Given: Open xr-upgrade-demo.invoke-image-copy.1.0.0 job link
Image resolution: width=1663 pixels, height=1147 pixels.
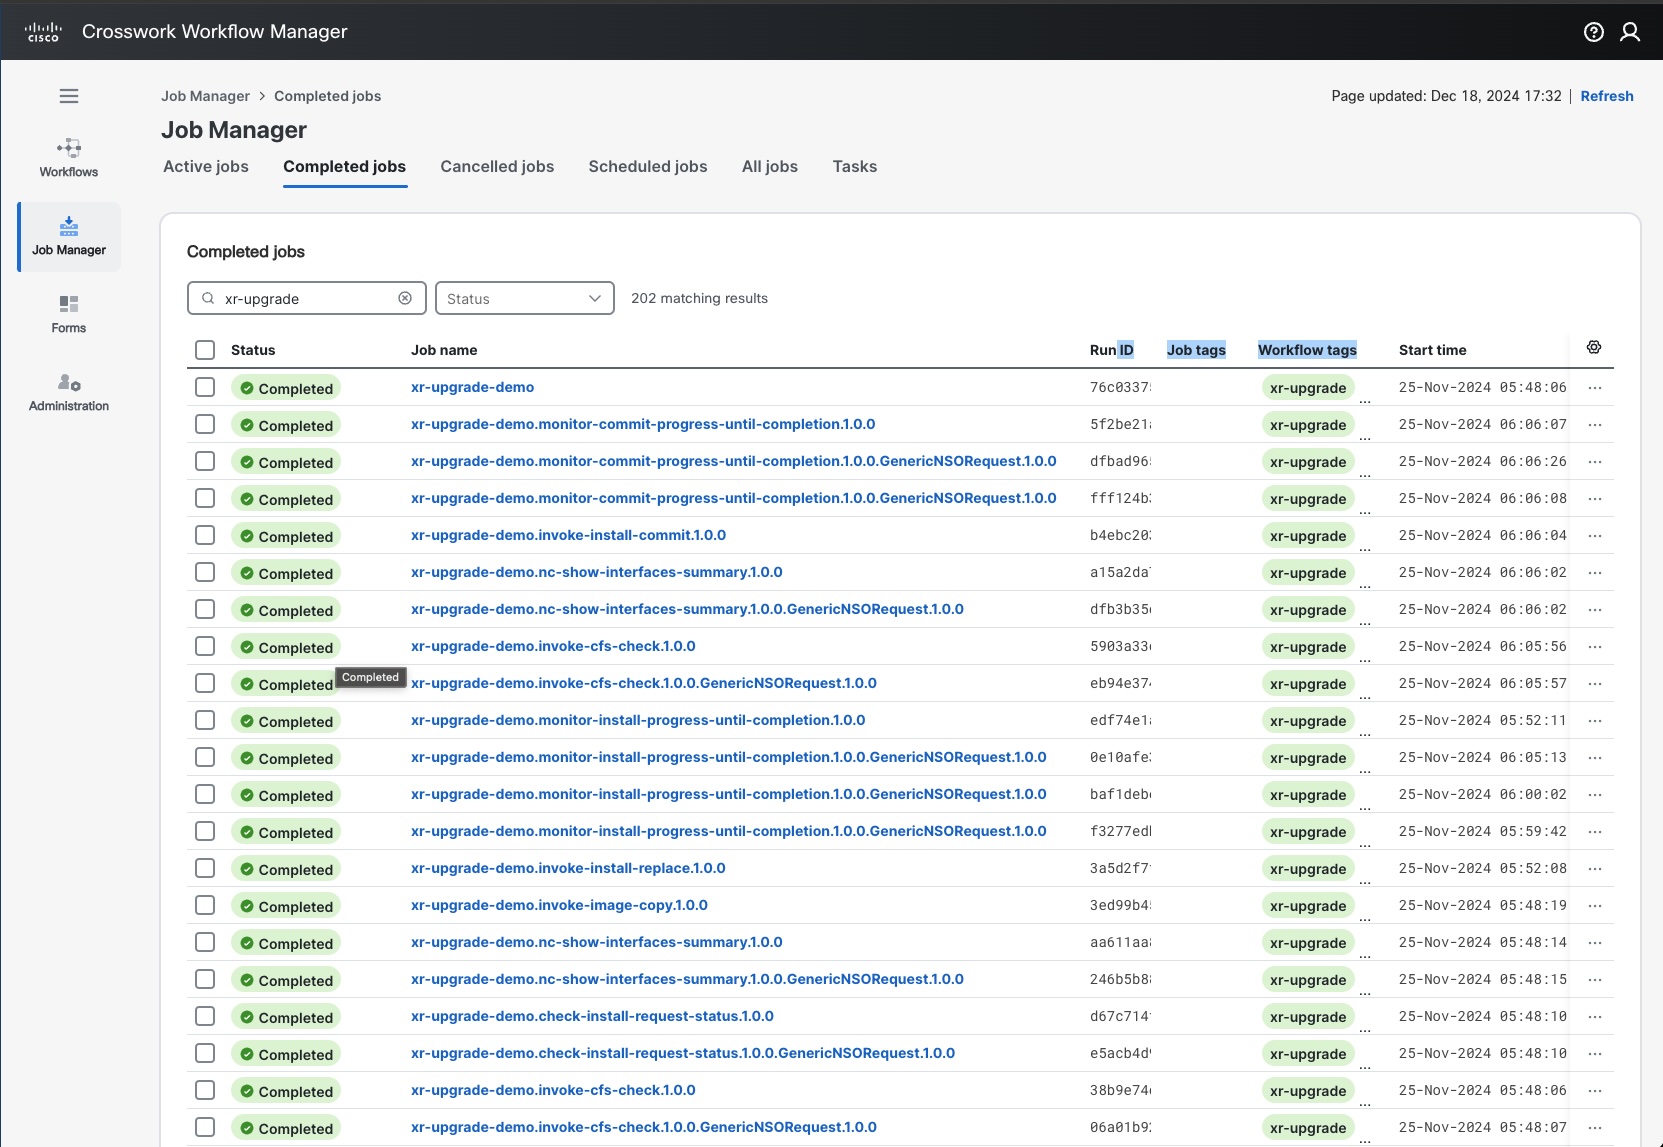Looking at the screenshot, I should [559, 905].
